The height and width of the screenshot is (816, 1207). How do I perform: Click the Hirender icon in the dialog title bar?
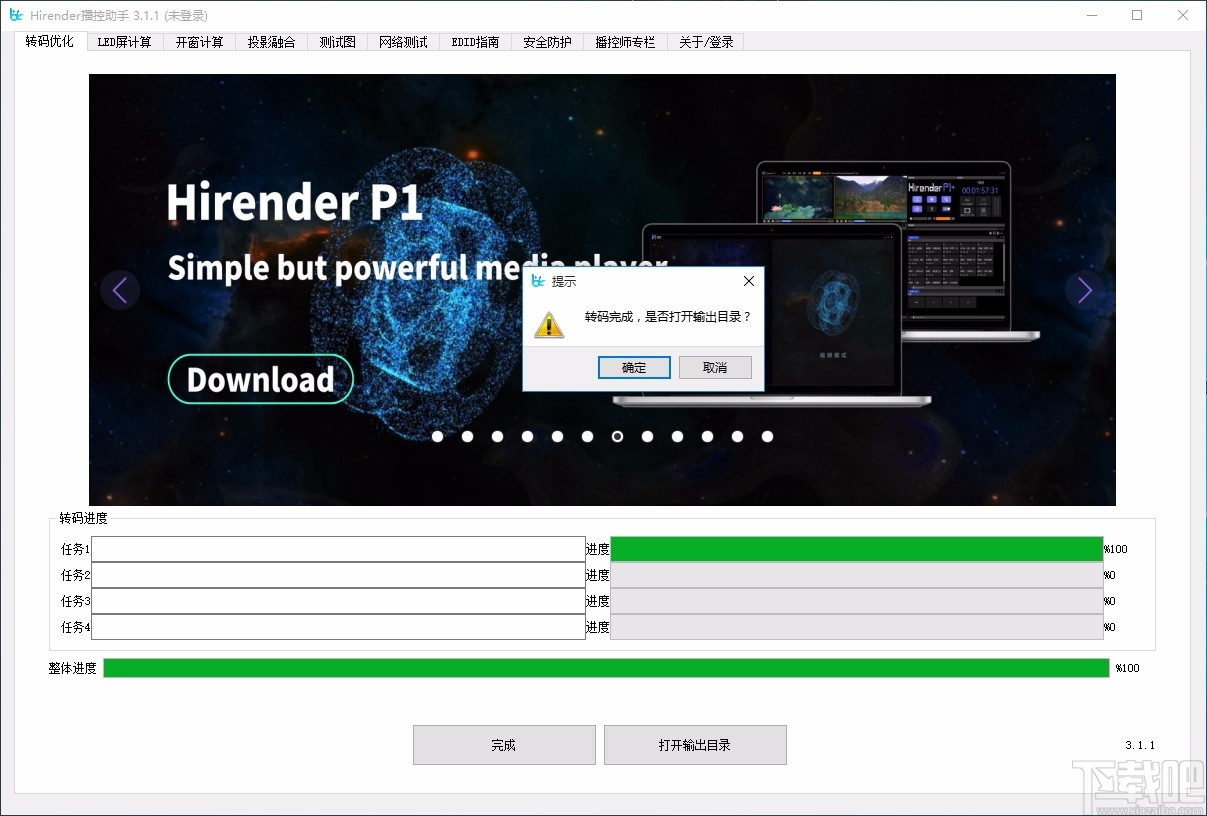538,281
